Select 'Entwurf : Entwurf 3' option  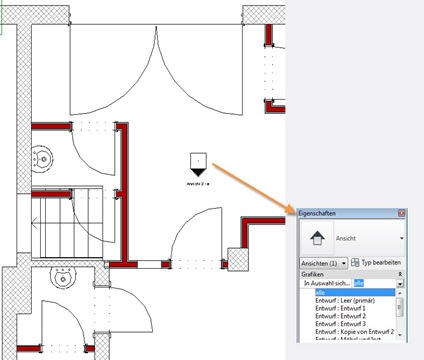[x=340, y=324]
